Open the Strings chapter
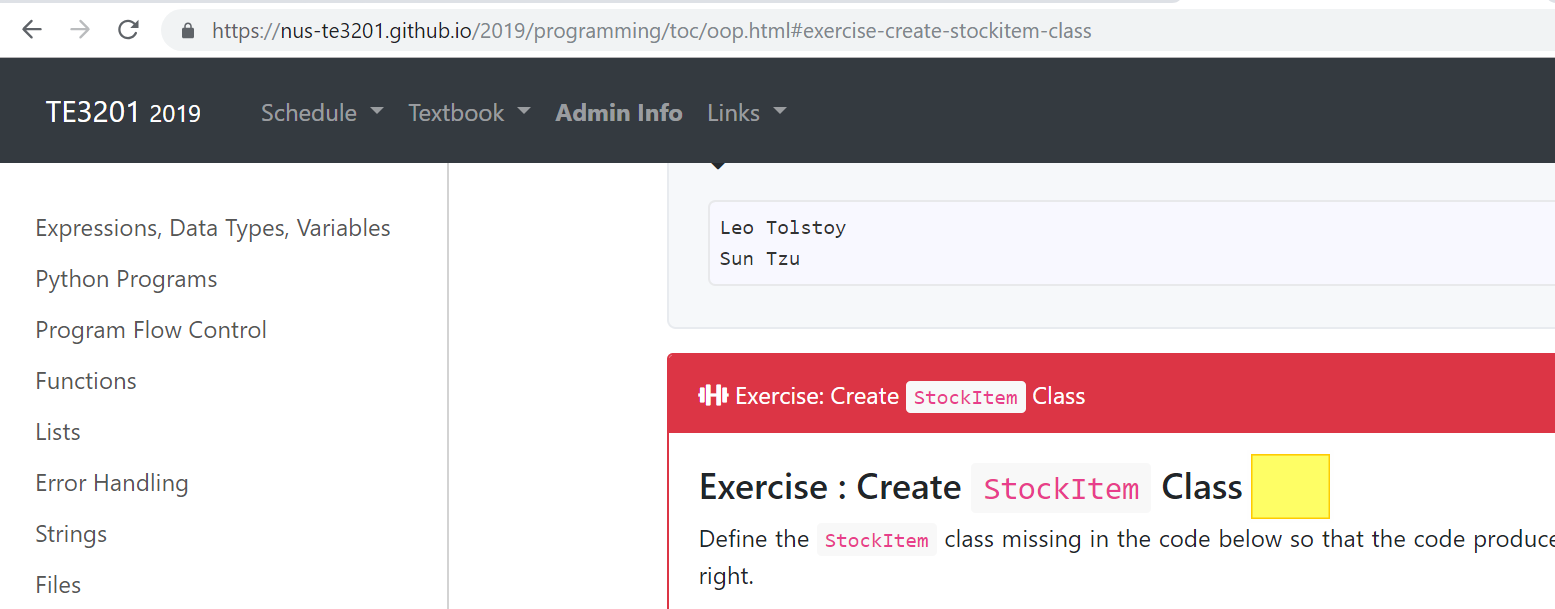1555x609 pixels. 71,534
